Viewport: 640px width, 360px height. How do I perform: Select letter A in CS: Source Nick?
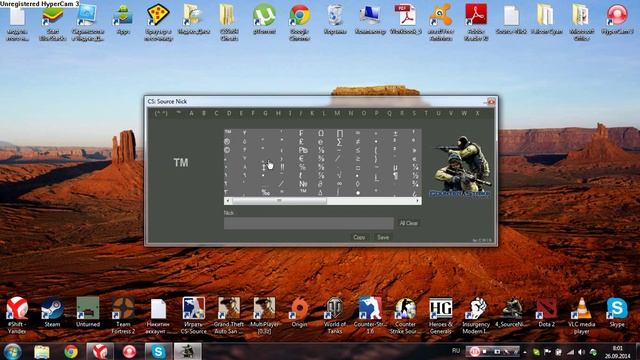click(x=191, y=113)
